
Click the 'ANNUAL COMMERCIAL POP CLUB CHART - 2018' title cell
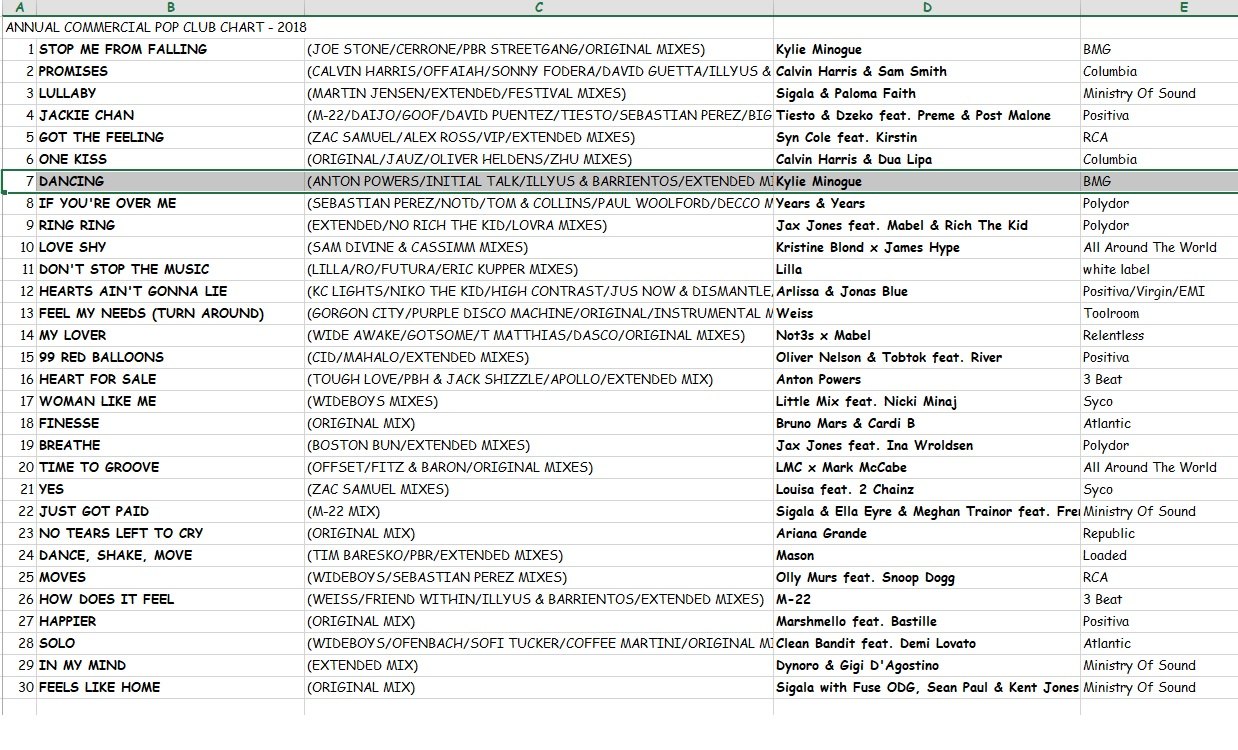[x=156, y=27]
